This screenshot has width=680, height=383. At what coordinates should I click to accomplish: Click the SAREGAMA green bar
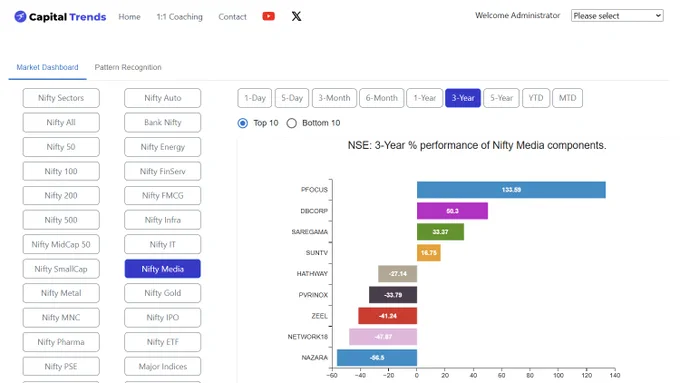click(x=440, y=232)
